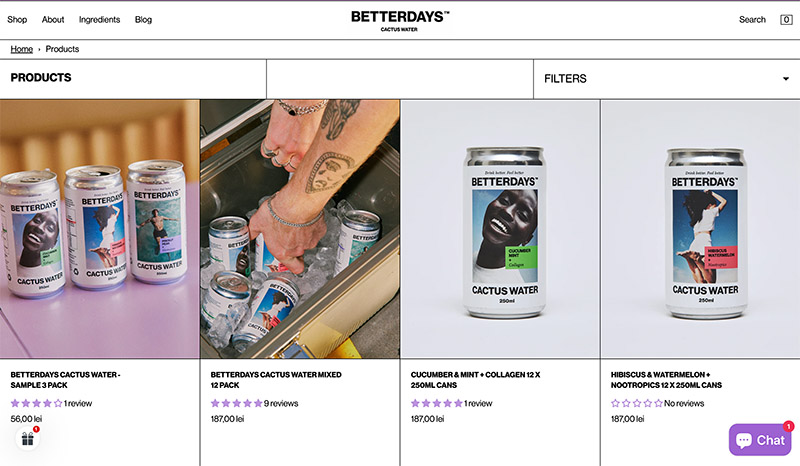Viewport: 800px width, 466px height.
Task: Click the Cucumber & Mint star rating
Action: tap(436, 403)
